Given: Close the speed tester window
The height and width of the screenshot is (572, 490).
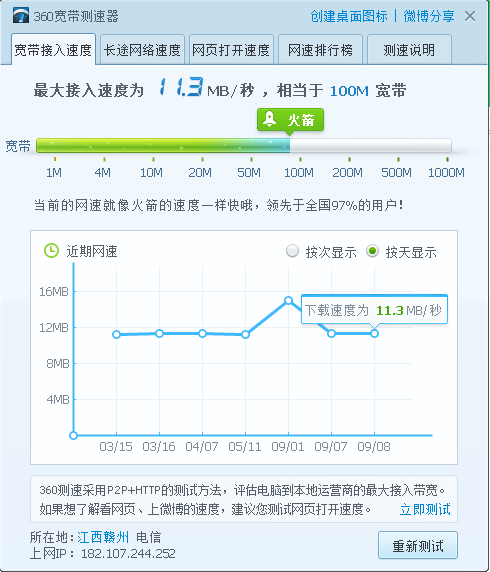Looking at the screenshot, I should click(x=470, y=16).
